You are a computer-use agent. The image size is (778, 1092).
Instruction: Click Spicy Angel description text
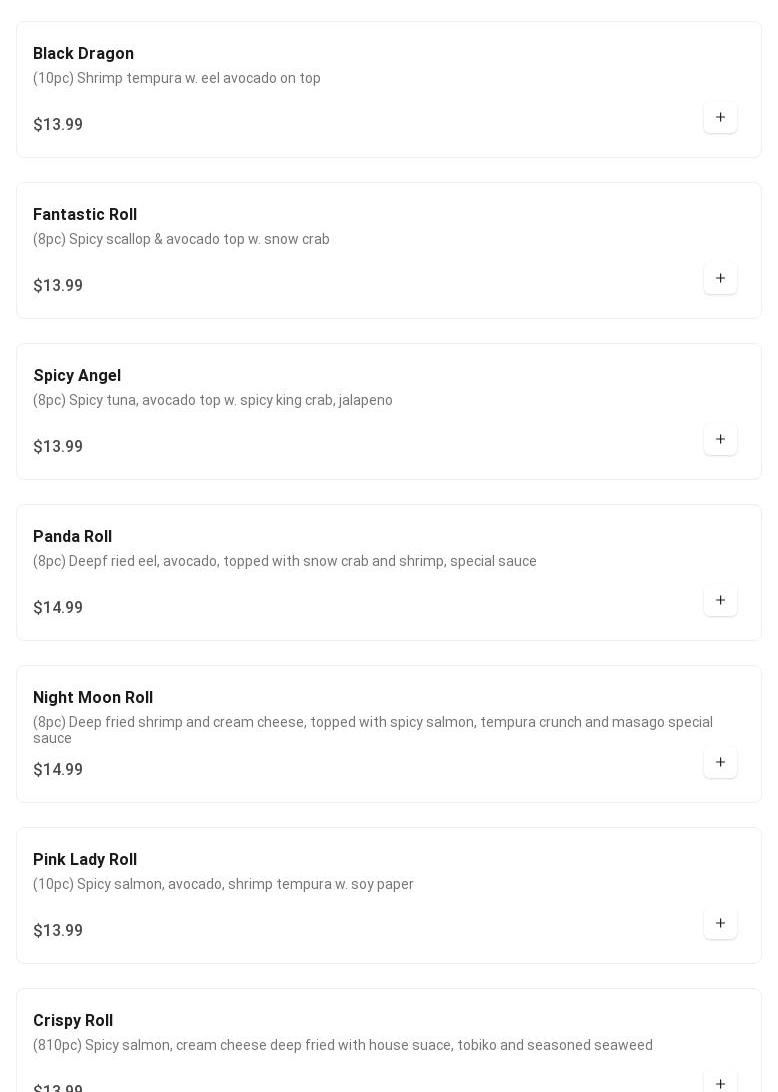(213, 400)
